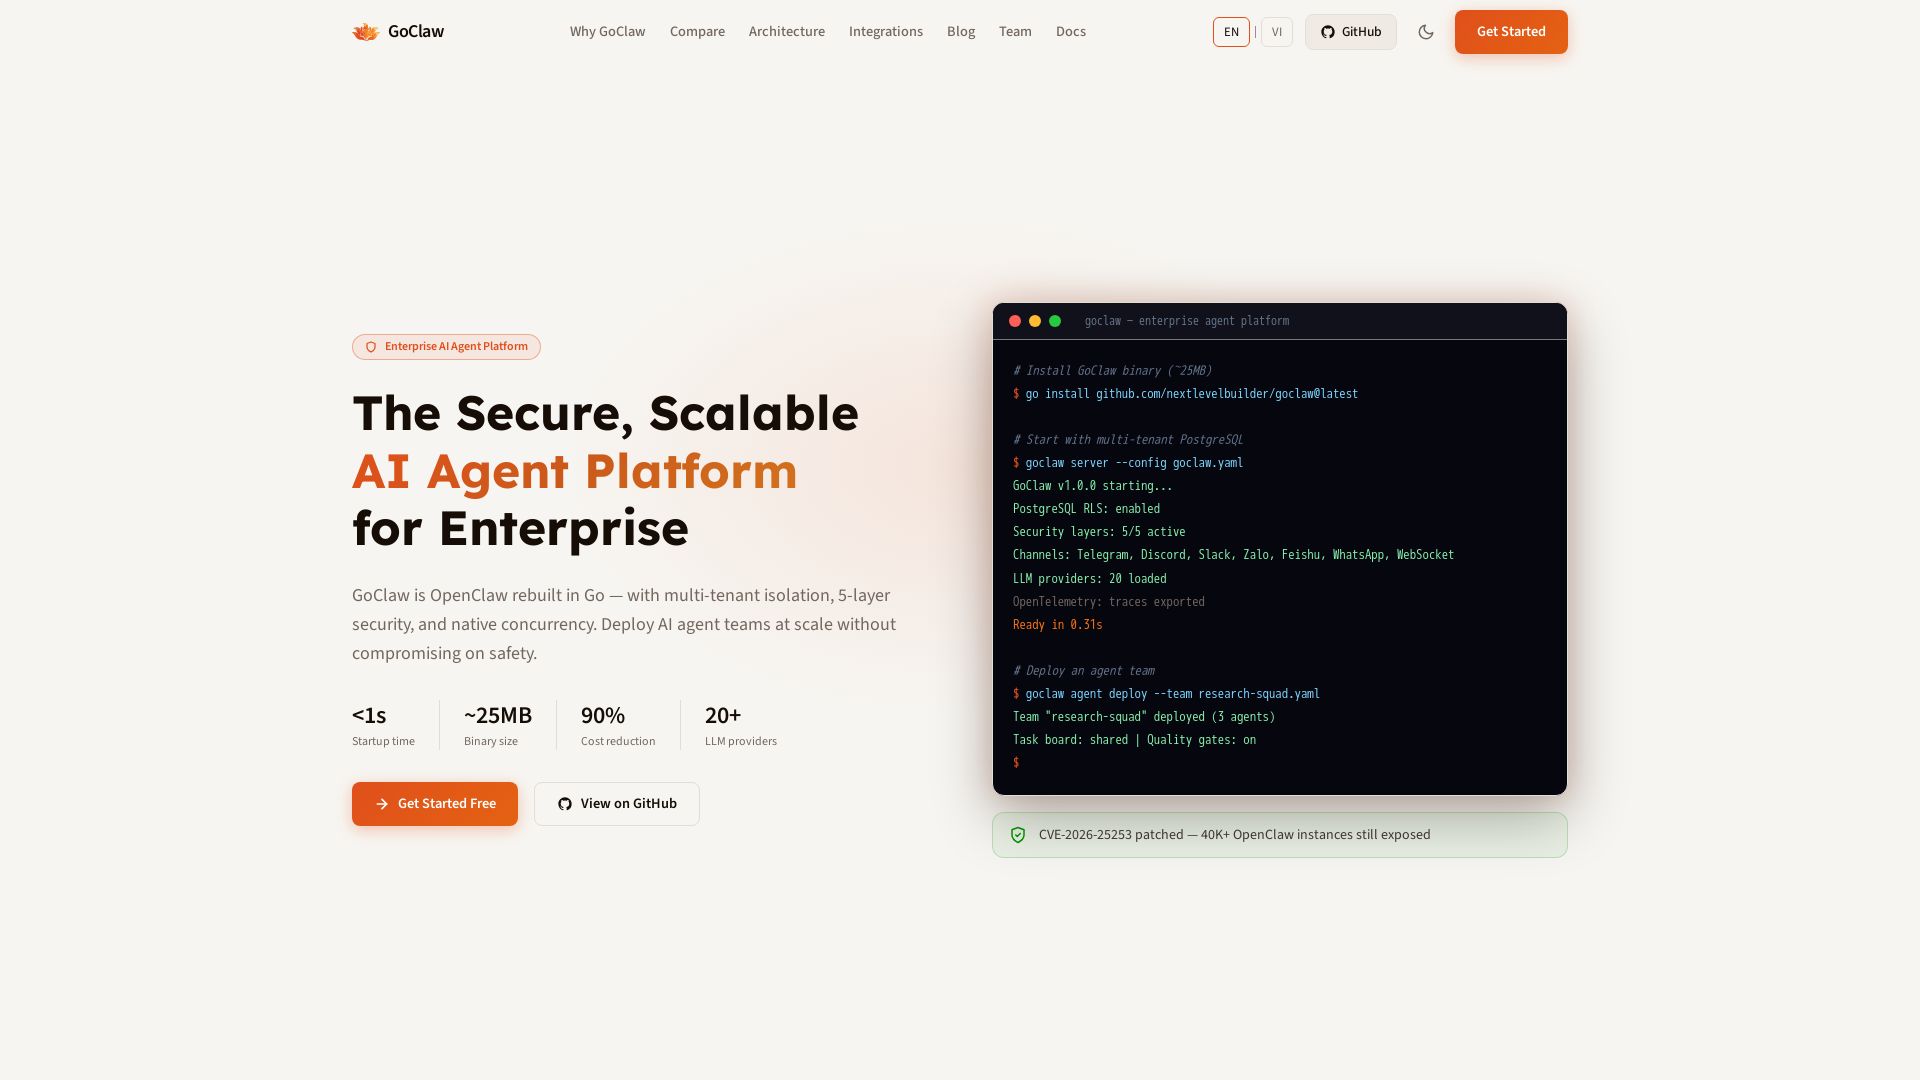
Task: Click the 'for Enterprise' headline line
Action: 520,529
